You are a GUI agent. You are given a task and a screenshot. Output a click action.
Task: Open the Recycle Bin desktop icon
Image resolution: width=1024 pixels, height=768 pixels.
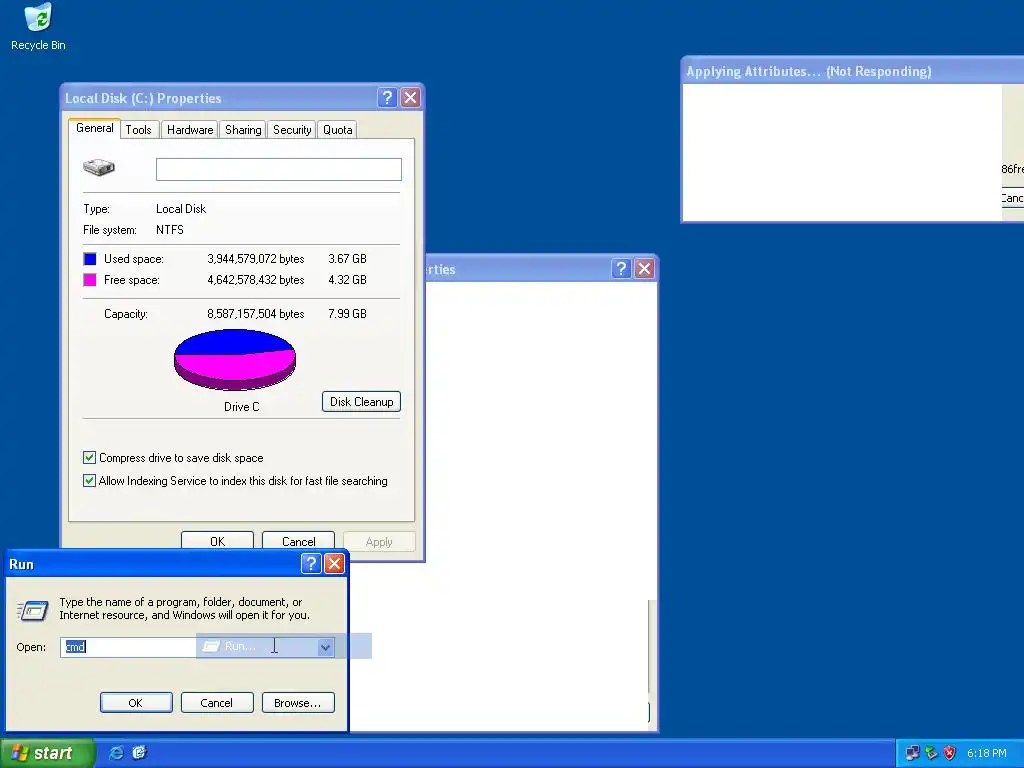[38, 27]
